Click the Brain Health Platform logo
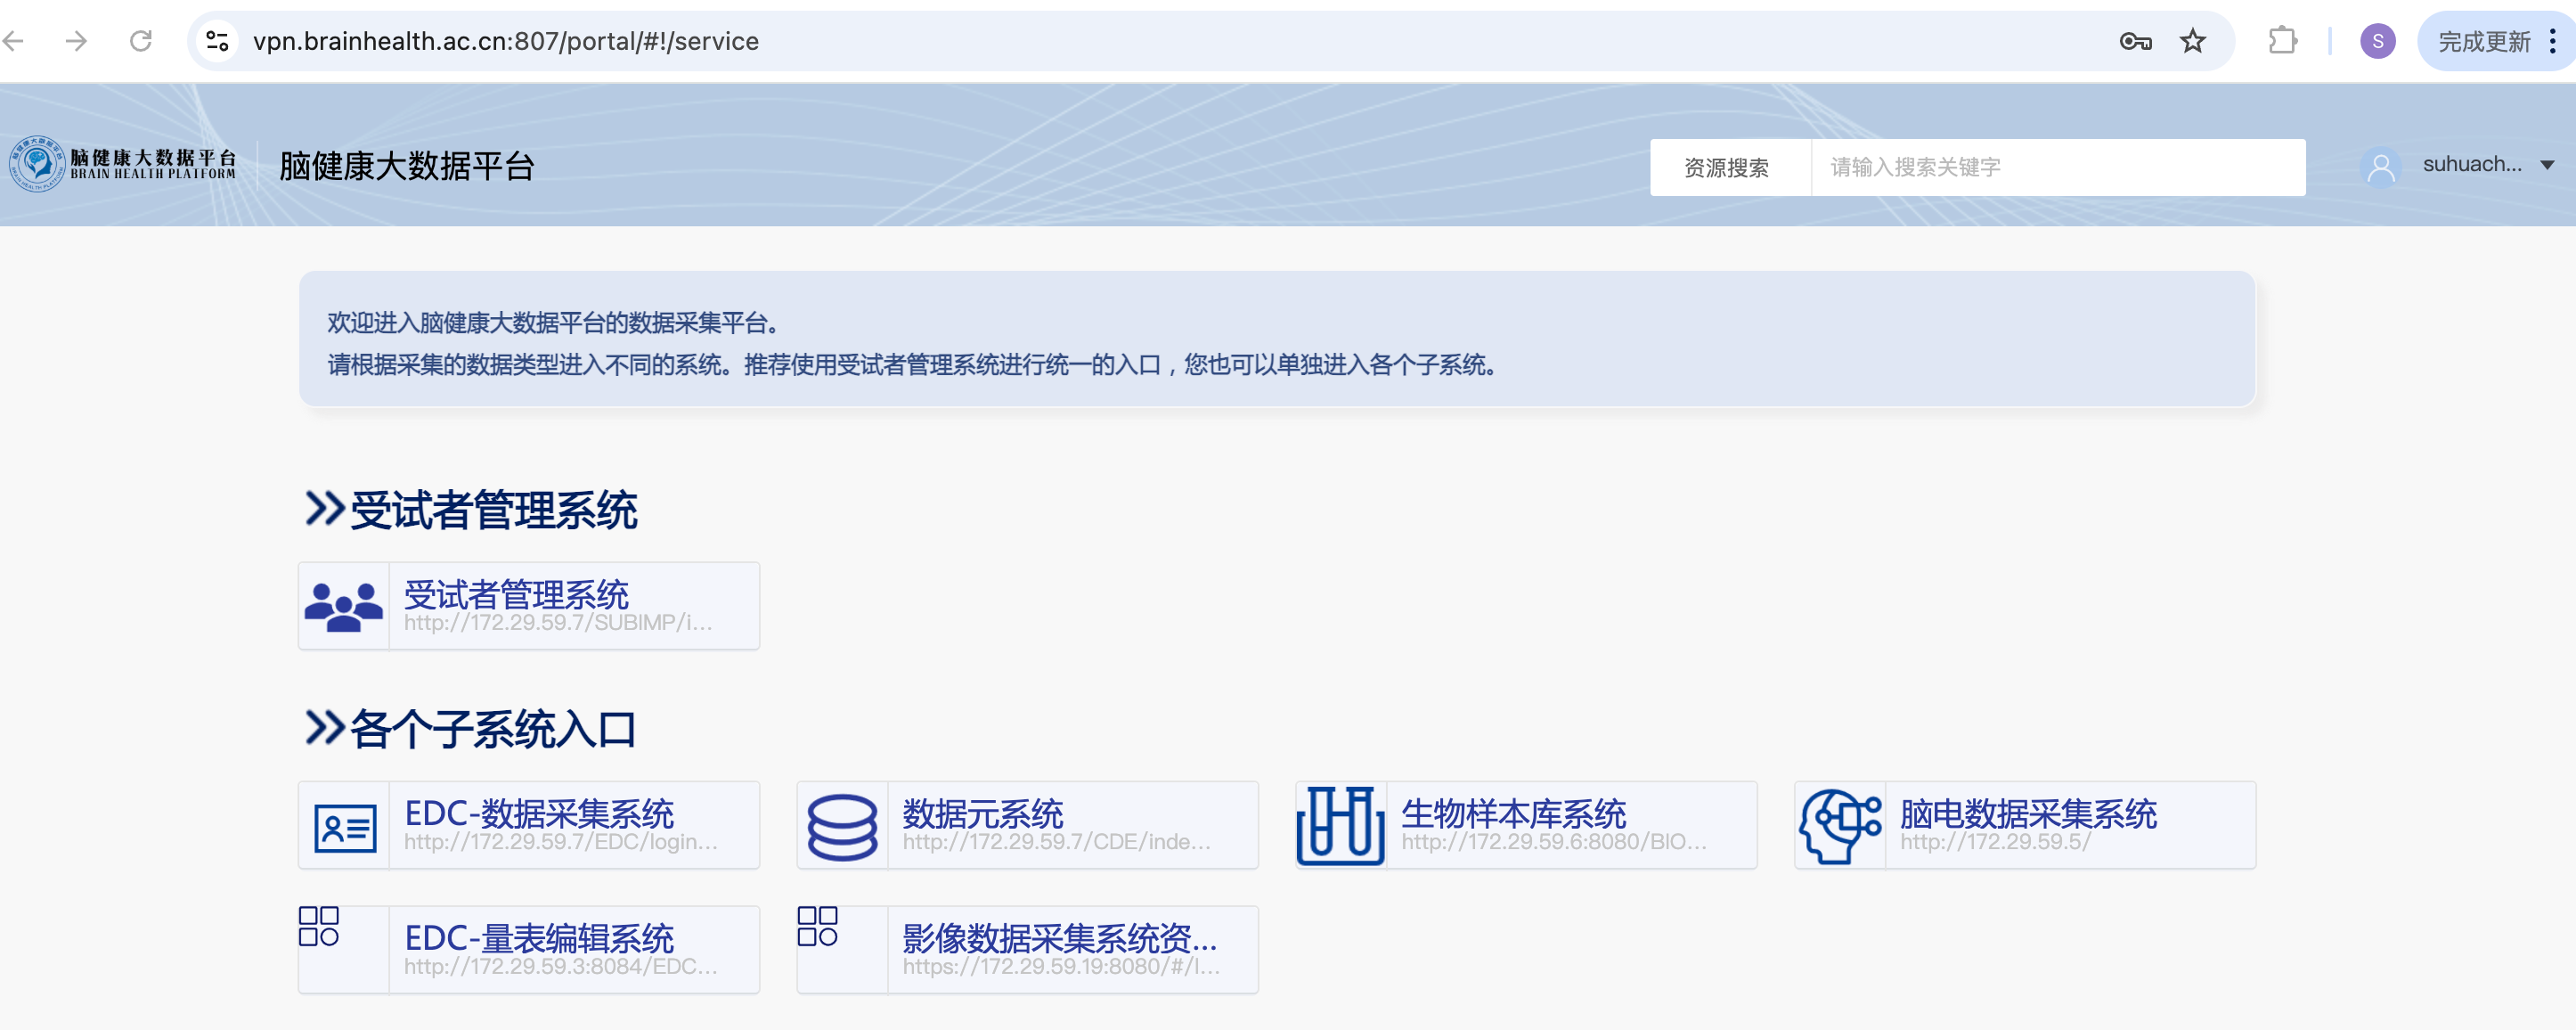Image resolution: width=2576 pixels, height=1030 pixels. tap(122, 164)
